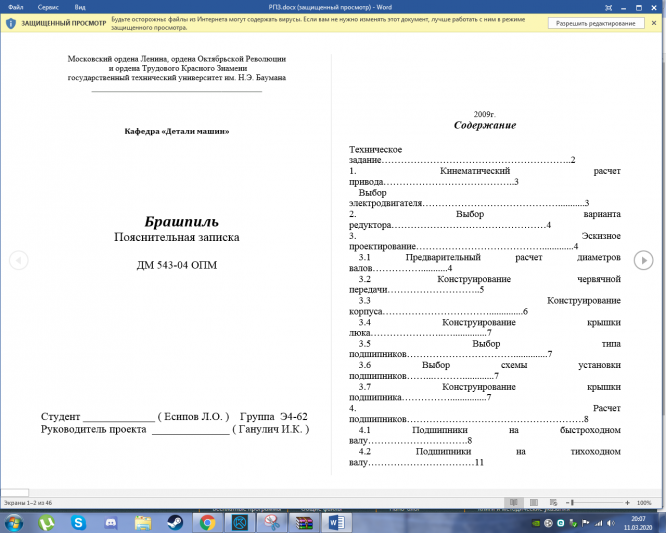Click contents entry 3.2 Конструирование червячной
The width and height of the screenshot is (666, 533).
pos(485,284)
